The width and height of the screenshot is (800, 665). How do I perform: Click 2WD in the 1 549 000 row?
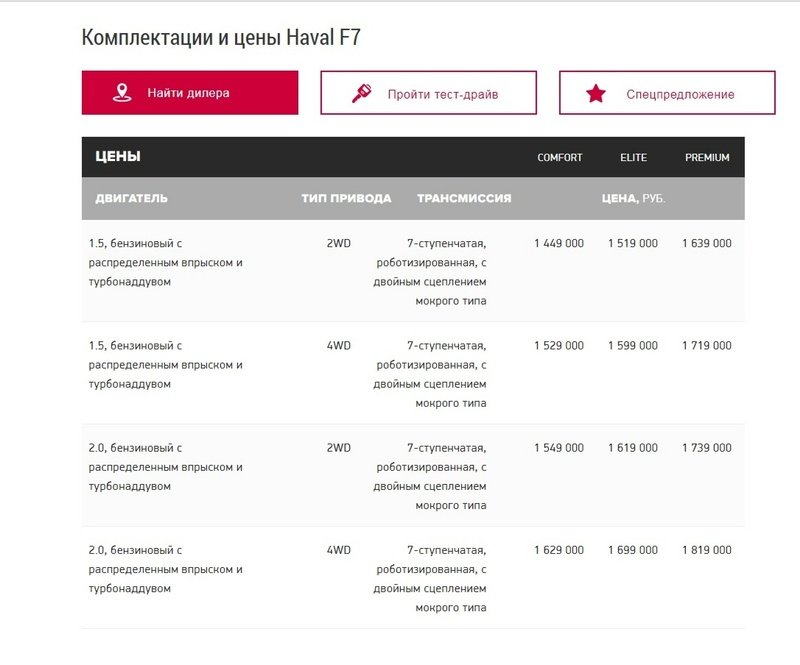[339, 448]
